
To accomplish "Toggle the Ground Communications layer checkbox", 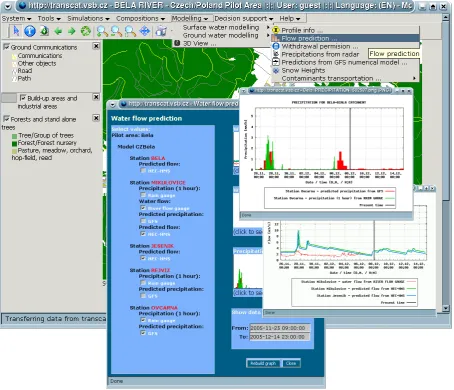I will point(6,47).
